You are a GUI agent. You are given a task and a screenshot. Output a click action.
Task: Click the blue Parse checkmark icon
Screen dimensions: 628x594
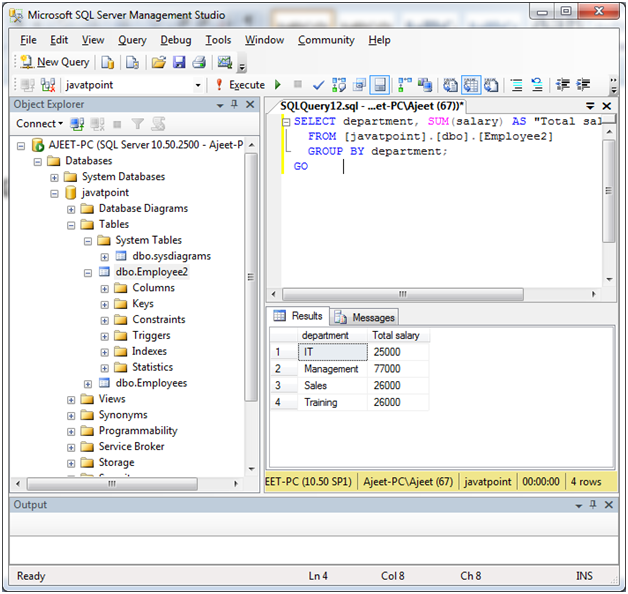coord(318,85)
